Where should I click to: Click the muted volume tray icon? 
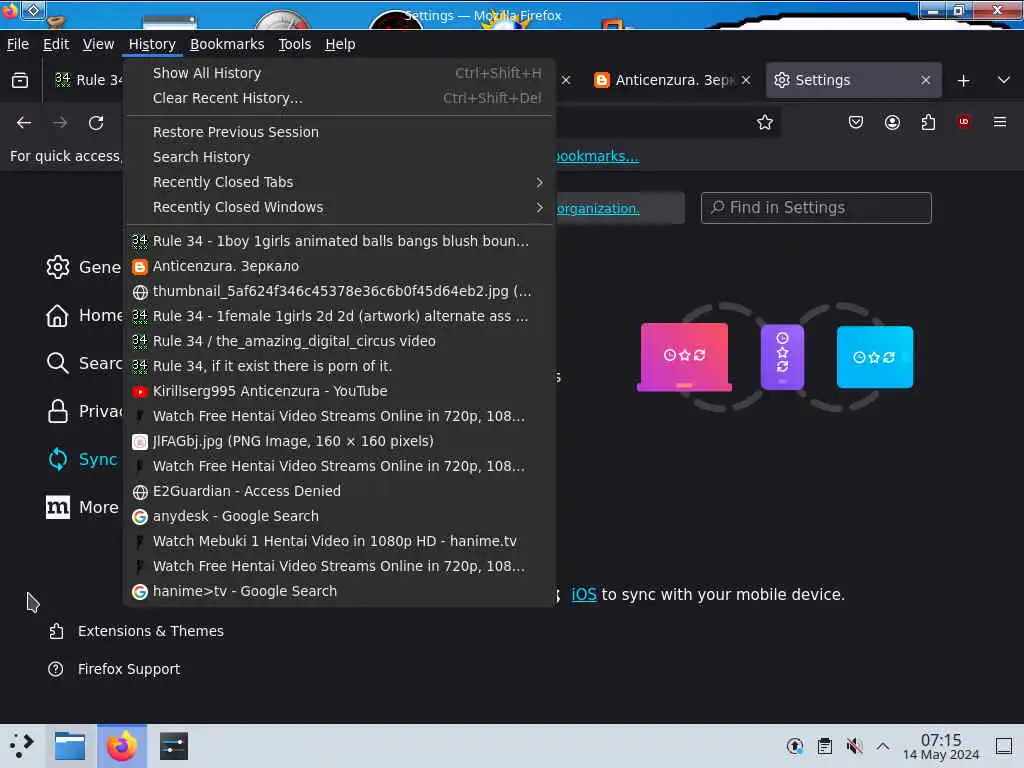pos(854,746)
